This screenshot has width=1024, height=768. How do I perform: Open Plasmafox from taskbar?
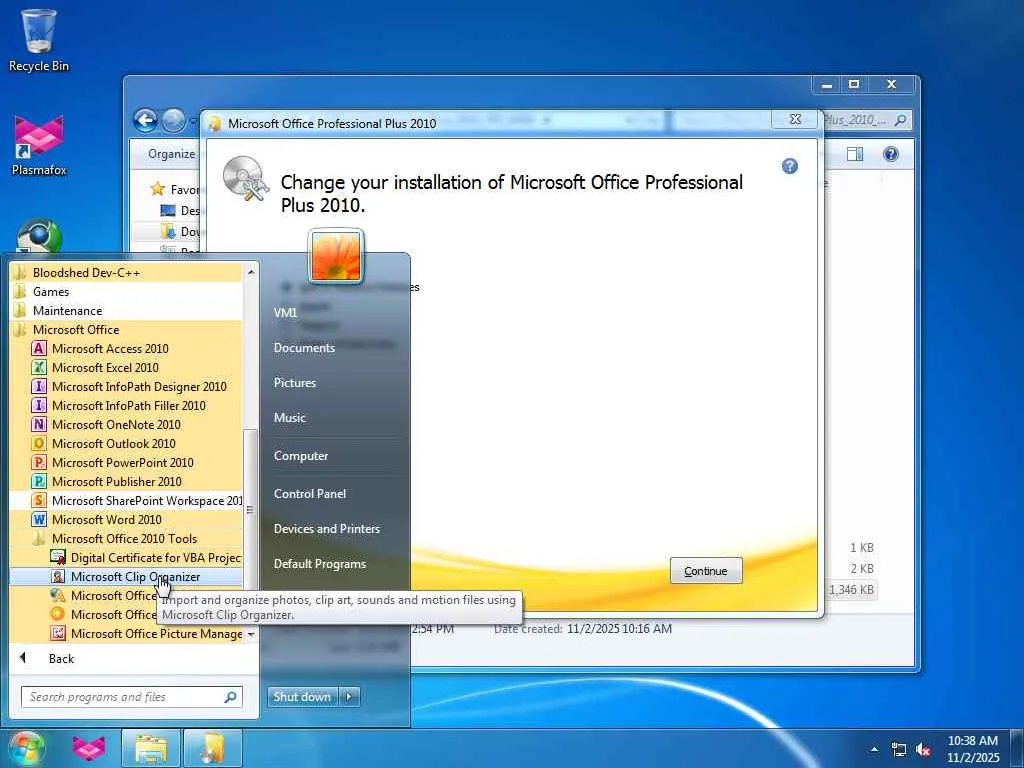pyautogui.click(x=89, y=748)
